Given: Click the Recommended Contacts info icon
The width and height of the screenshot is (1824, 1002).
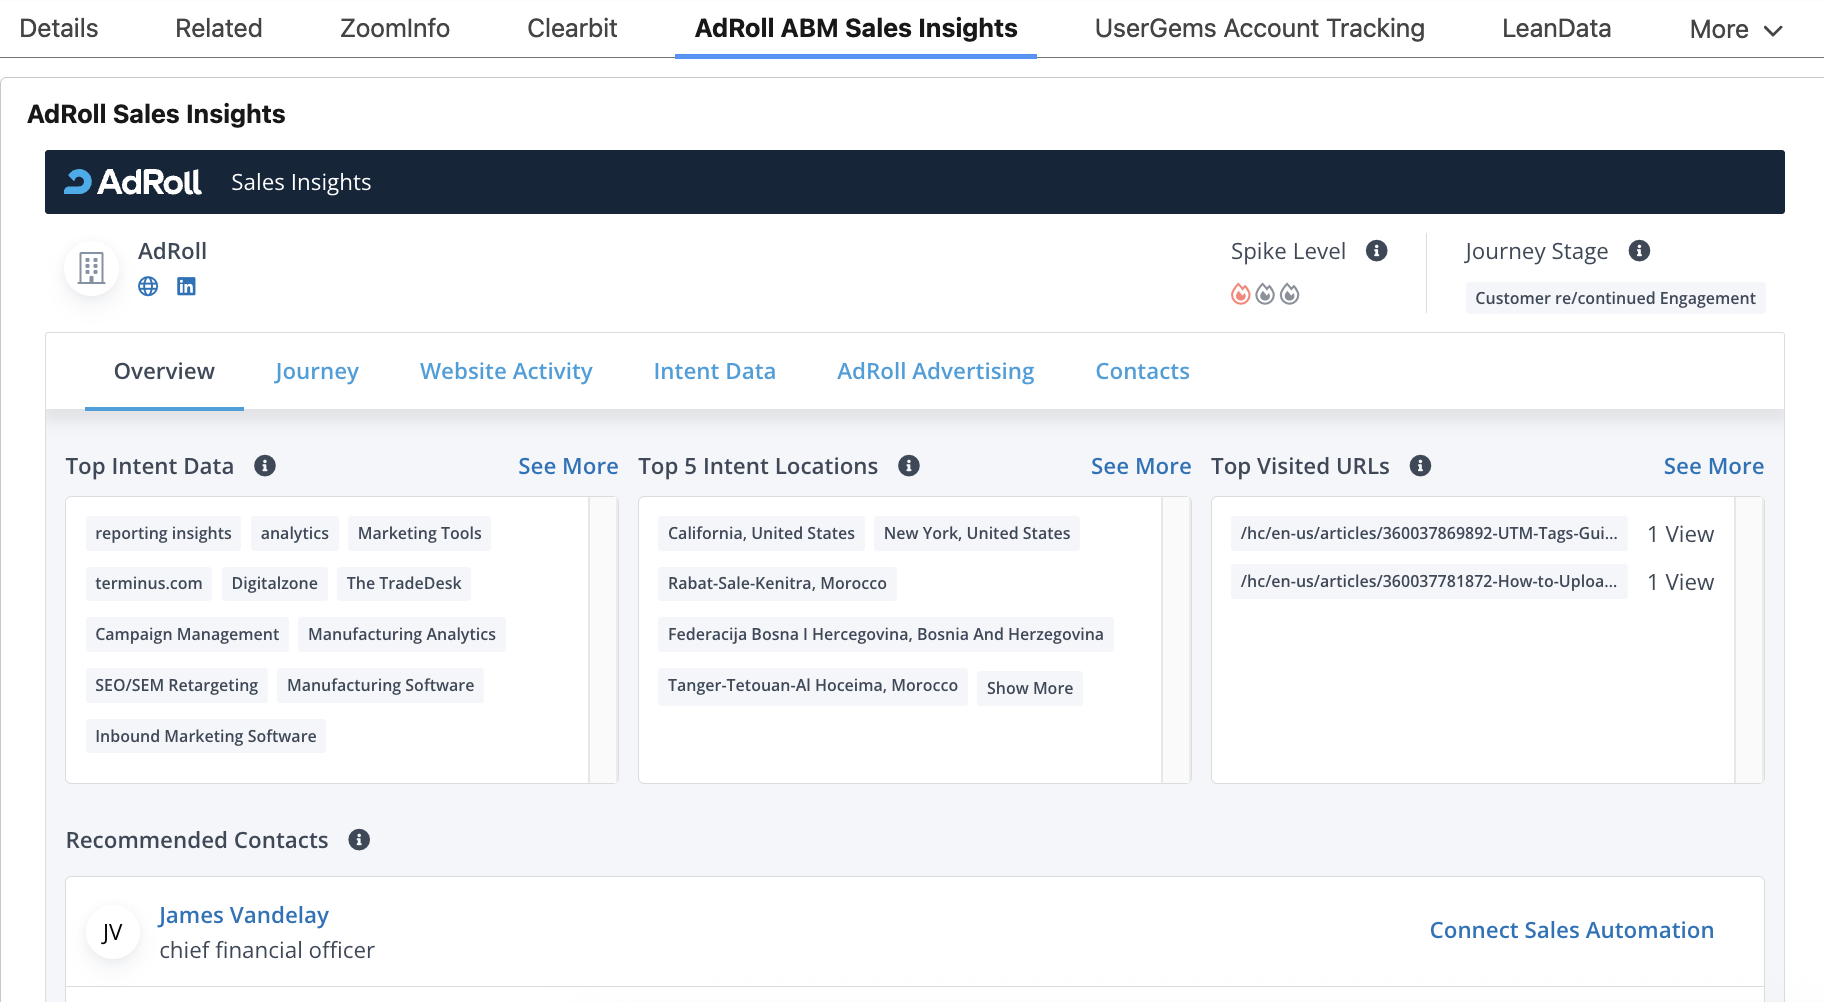Looking at the screenshot, I should pos(359,840).
